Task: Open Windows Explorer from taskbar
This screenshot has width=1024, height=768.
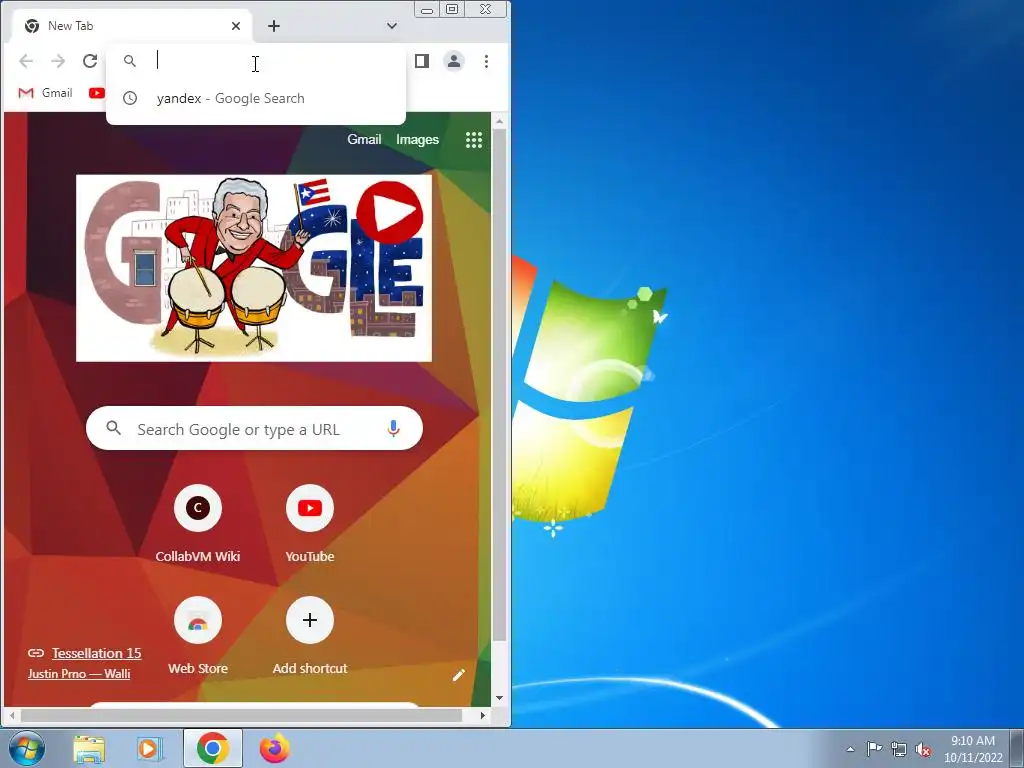Action: click(x=89, y=749)
